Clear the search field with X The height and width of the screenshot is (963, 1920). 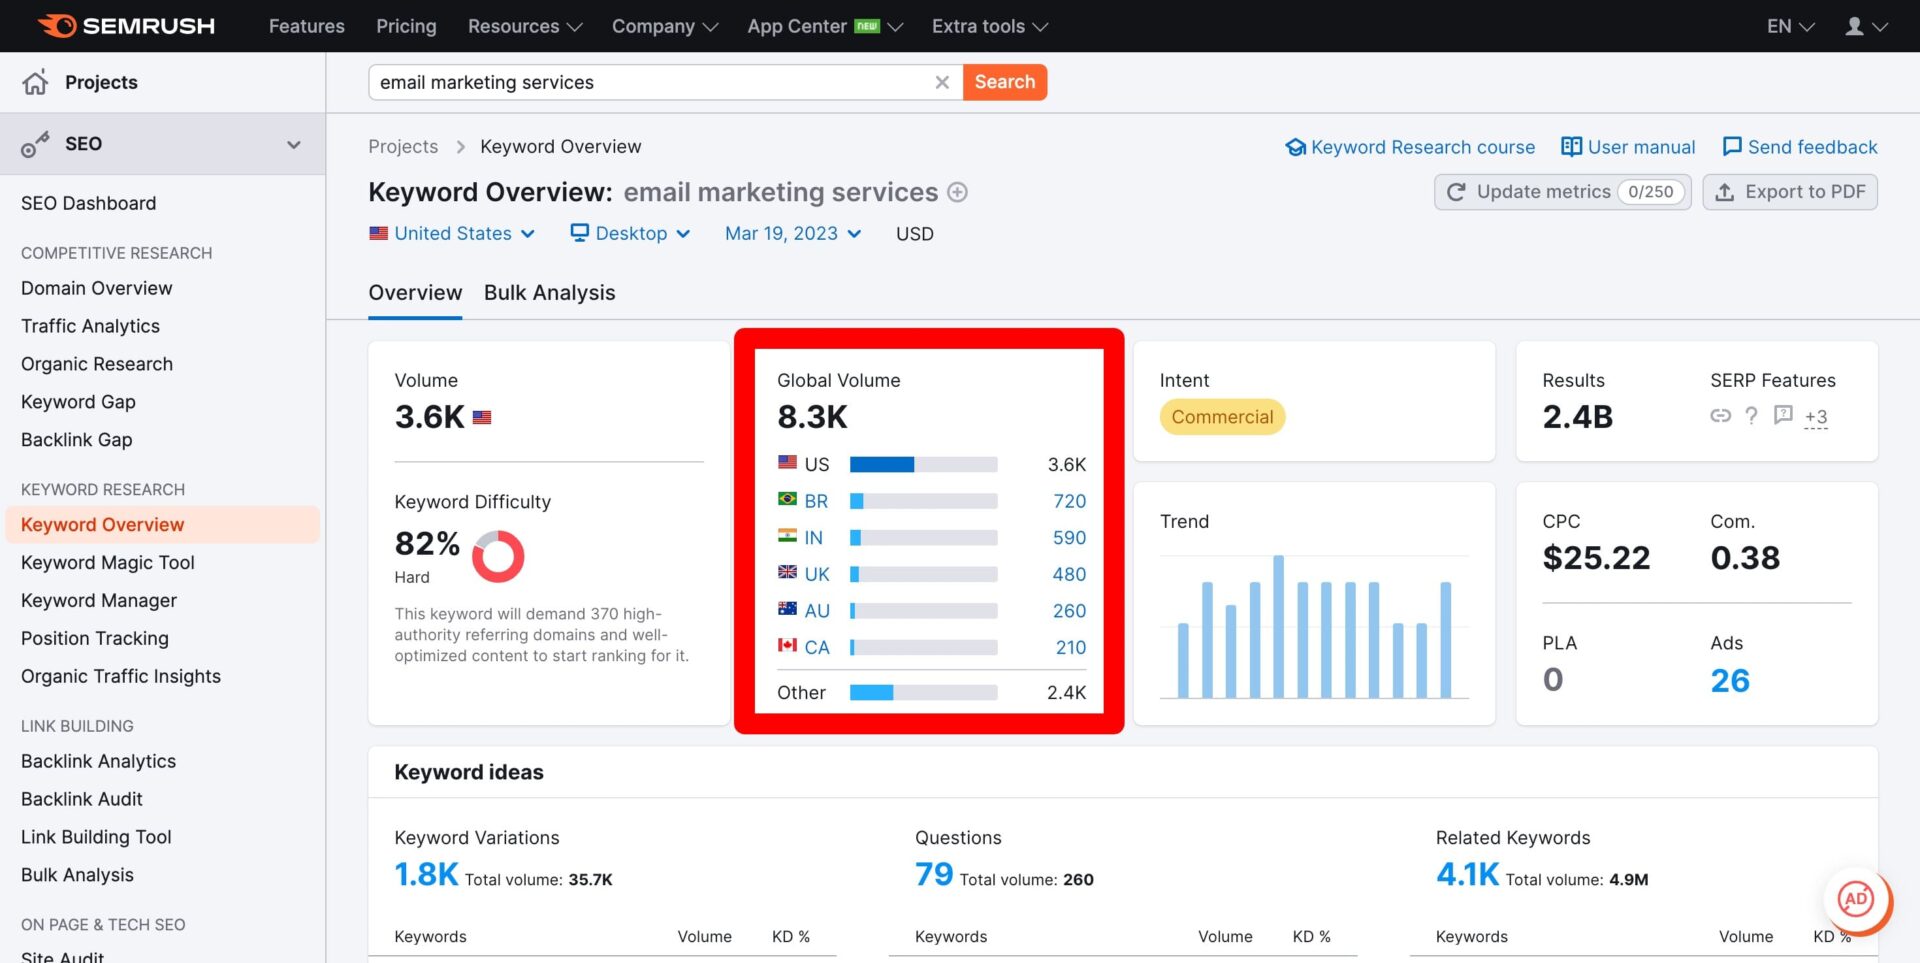[942, 82]
